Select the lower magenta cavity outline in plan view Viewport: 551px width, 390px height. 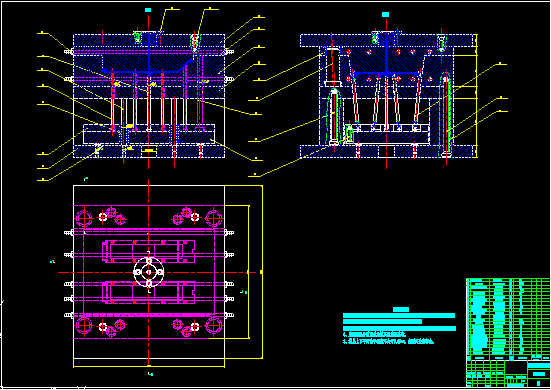pyautogui.click(x=149, y=292)
